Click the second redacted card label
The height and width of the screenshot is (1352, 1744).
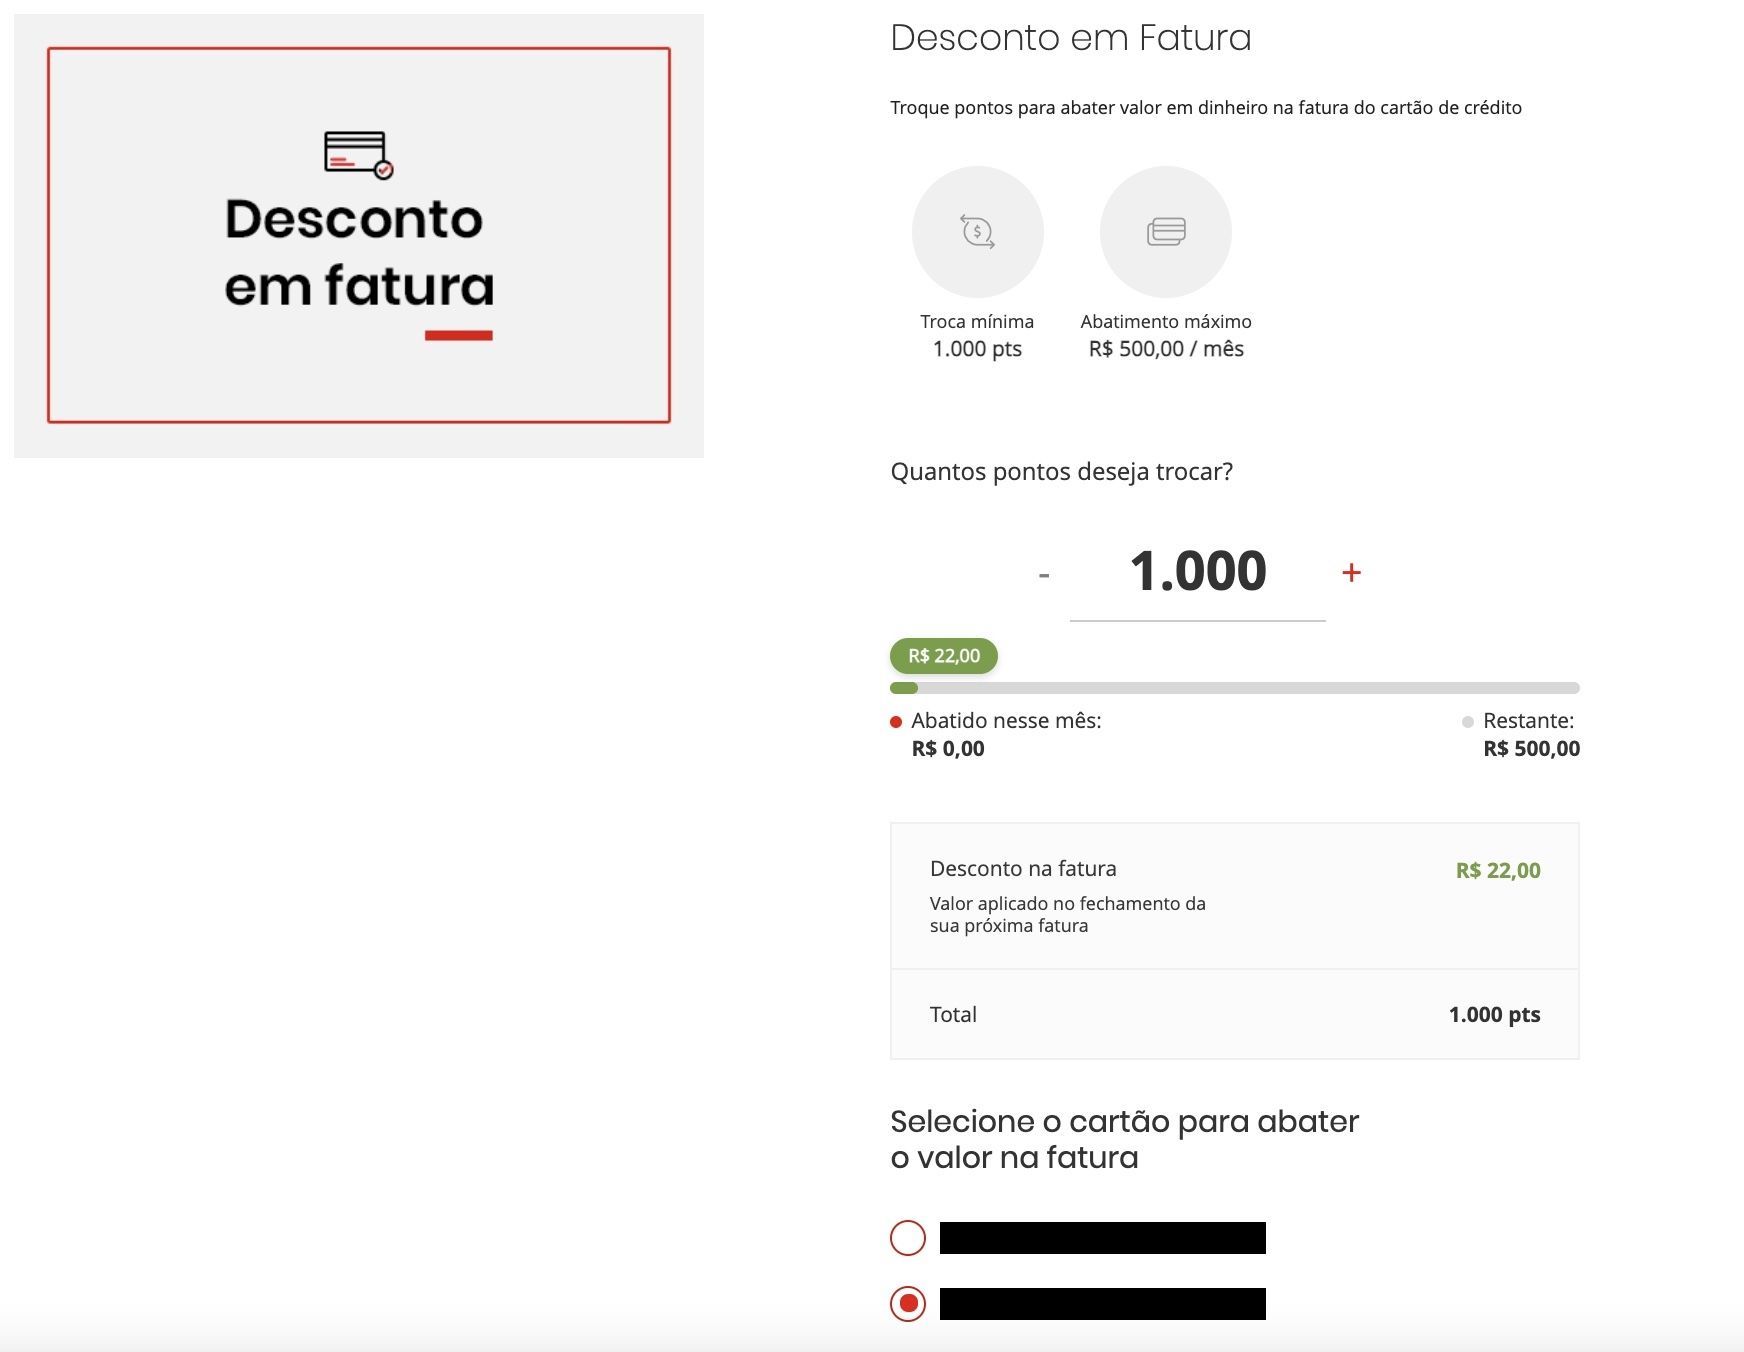coord(1103,1304)
